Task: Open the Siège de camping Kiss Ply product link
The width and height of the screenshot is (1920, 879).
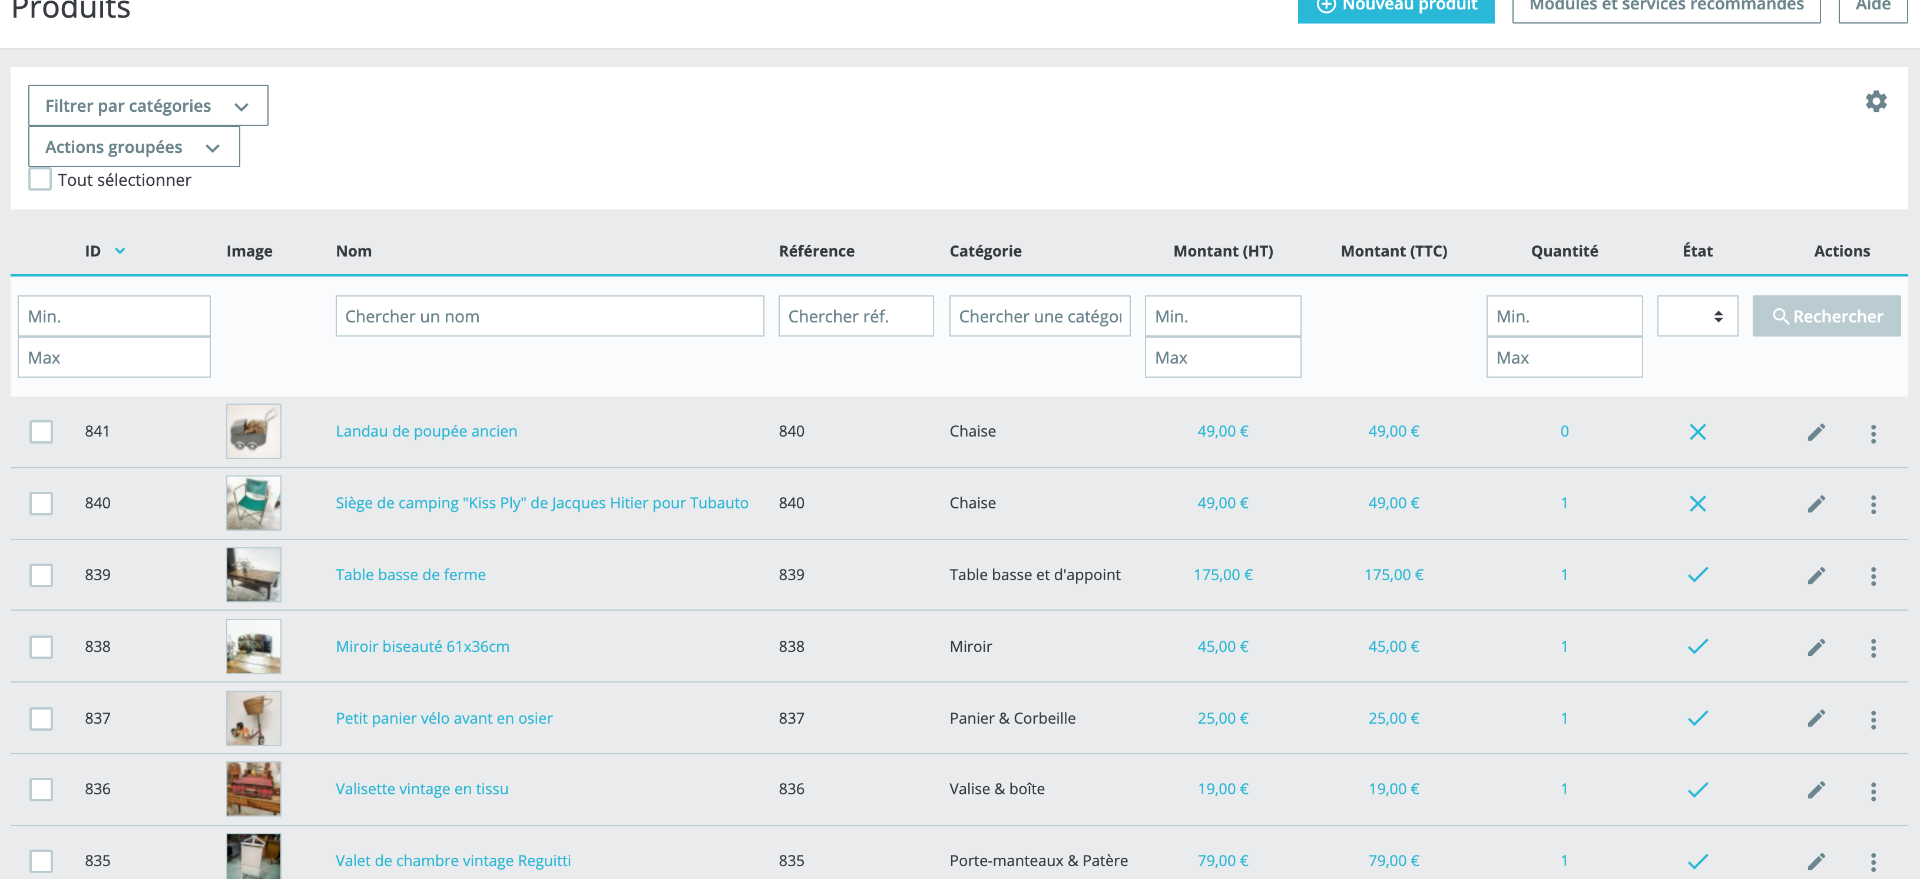Action: 541,503
